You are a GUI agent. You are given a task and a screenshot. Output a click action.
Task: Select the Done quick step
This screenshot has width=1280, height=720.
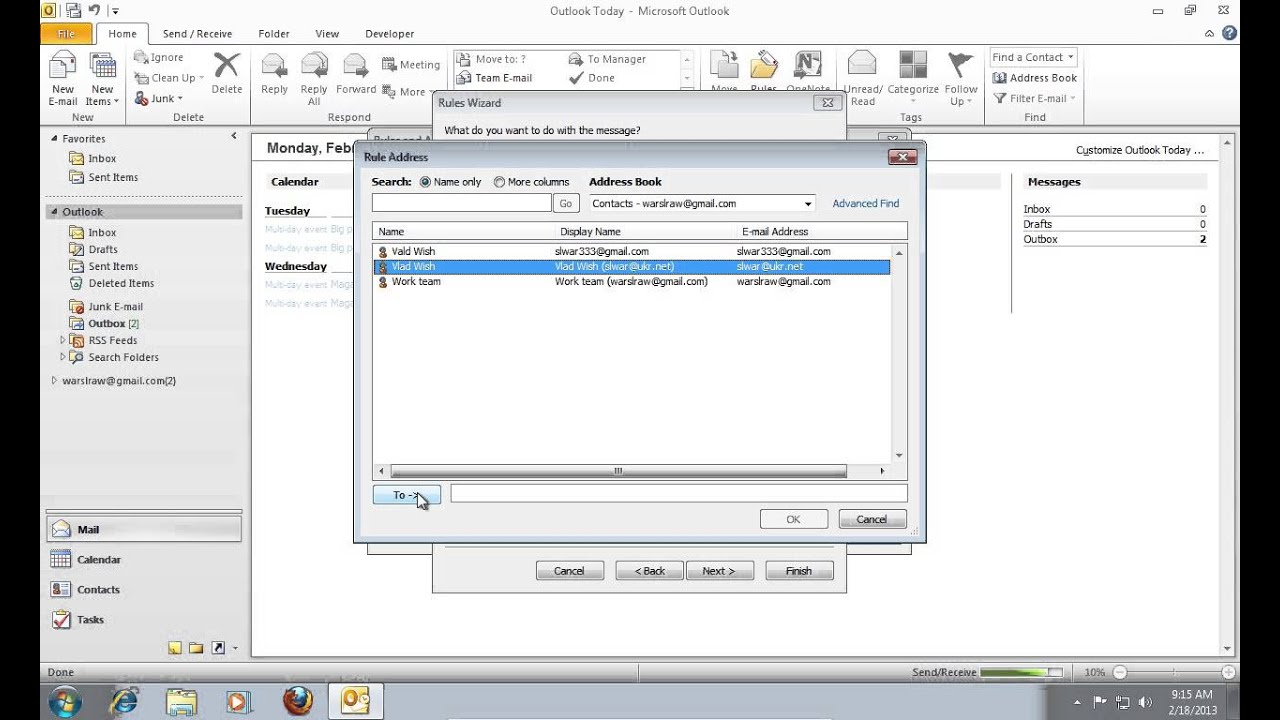pyautogui.click(x=591, y=78)
